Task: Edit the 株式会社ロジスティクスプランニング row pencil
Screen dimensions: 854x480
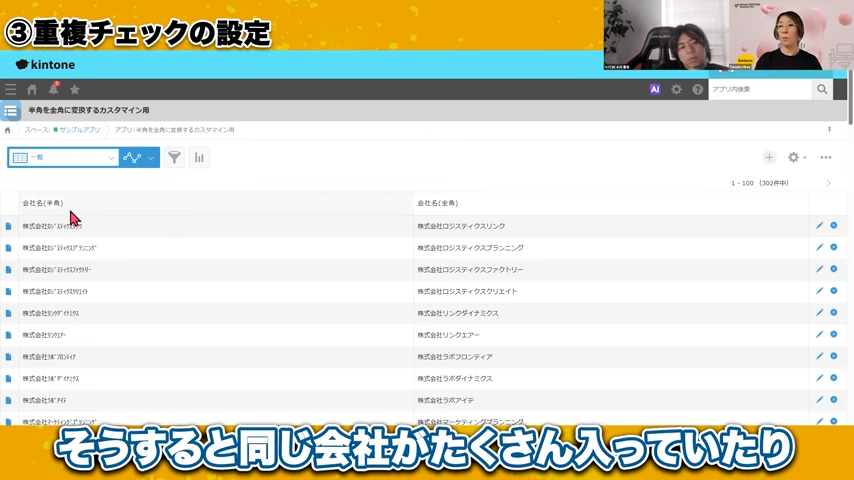Action: (x=820, y=247)
